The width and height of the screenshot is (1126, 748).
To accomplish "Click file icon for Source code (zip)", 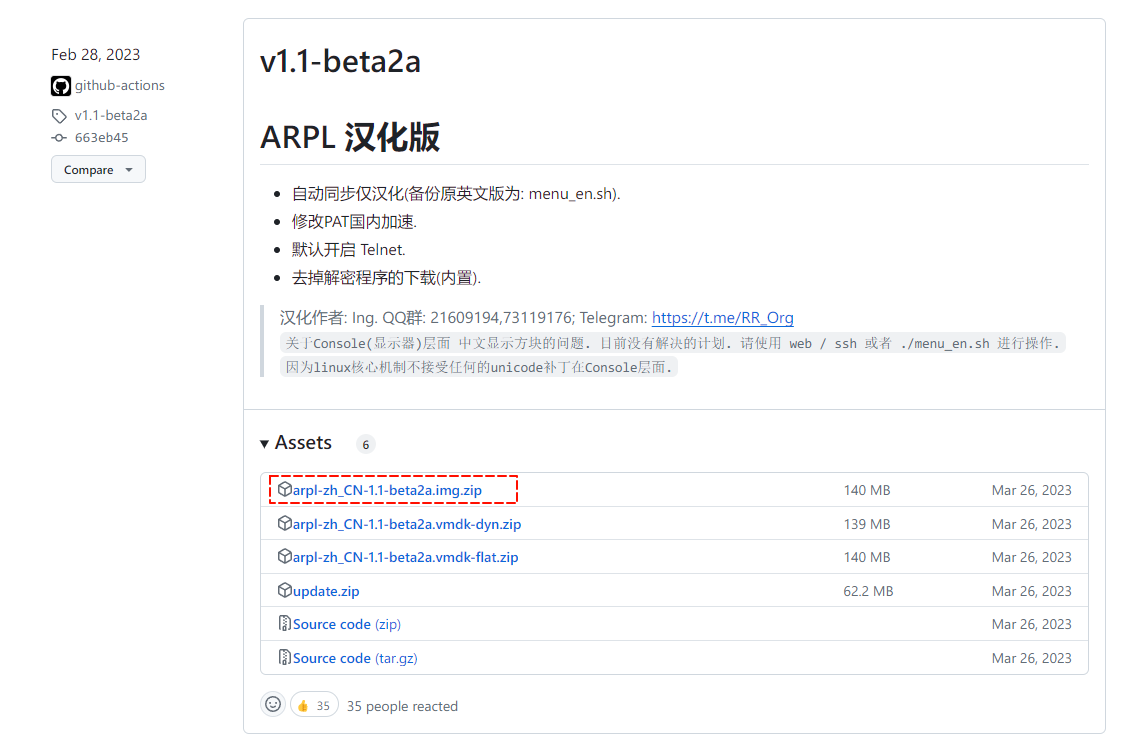I will click(285, 624).
